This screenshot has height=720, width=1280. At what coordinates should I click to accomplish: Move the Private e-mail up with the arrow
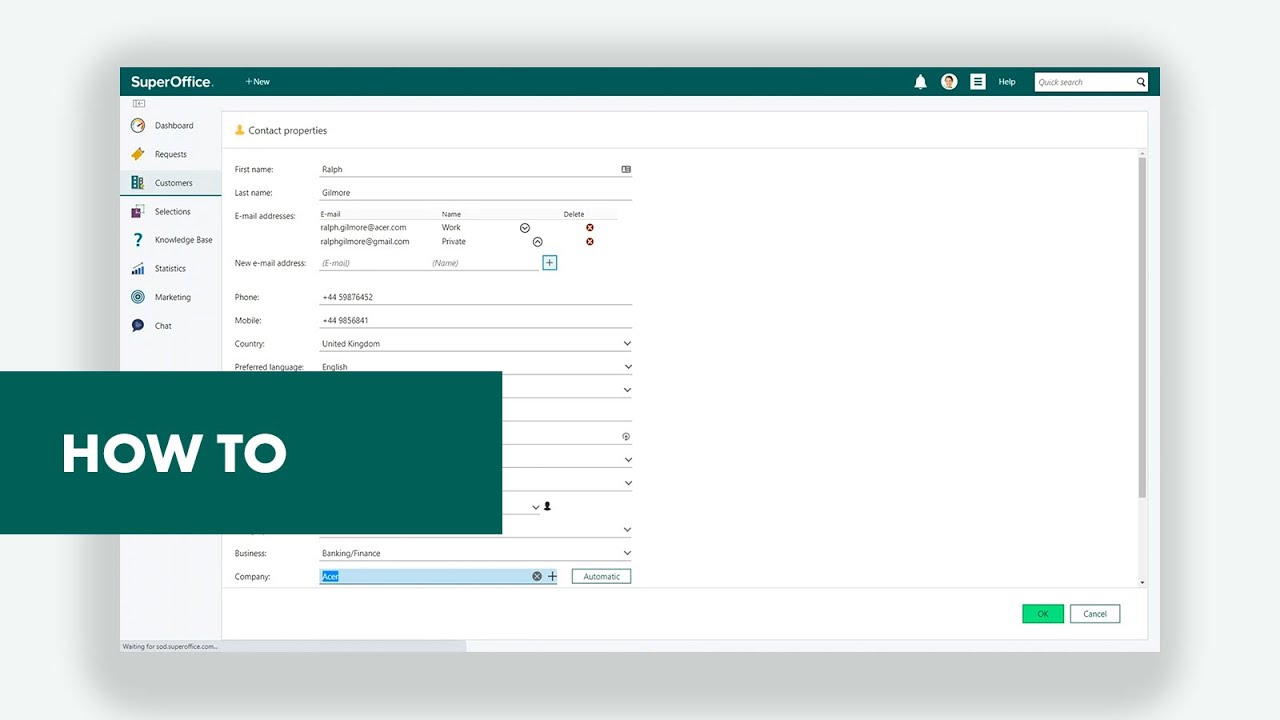pyautogui.click(x=537, y=242)
